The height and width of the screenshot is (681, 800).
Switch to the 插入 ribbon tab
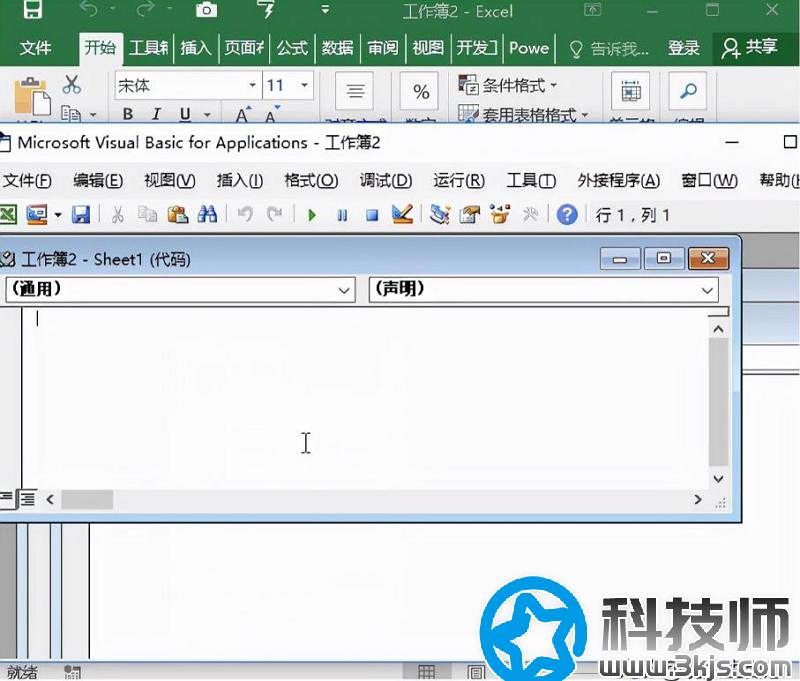tap(195, 48)
